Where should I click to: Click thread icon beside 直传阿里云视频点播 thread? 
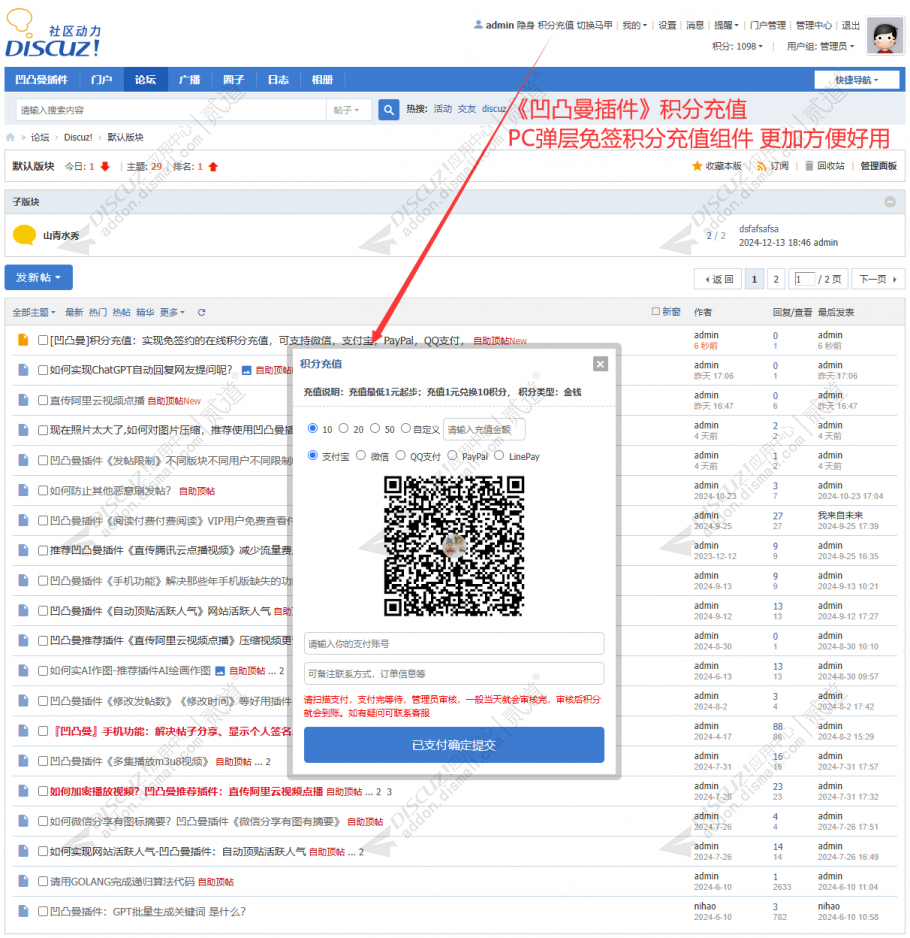pyautogui.click(x=23, y=400)
